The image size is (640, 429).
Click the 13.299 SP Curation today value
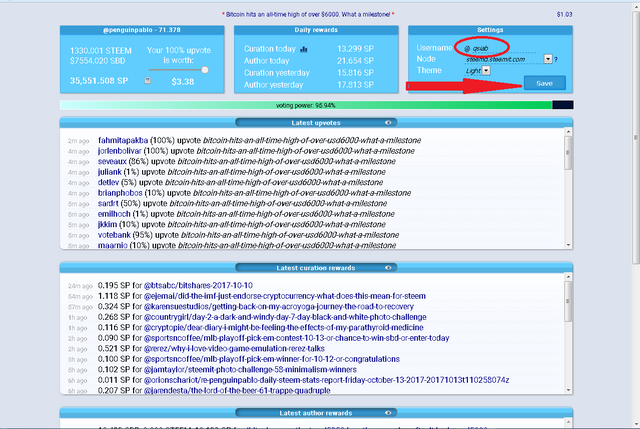355,49
